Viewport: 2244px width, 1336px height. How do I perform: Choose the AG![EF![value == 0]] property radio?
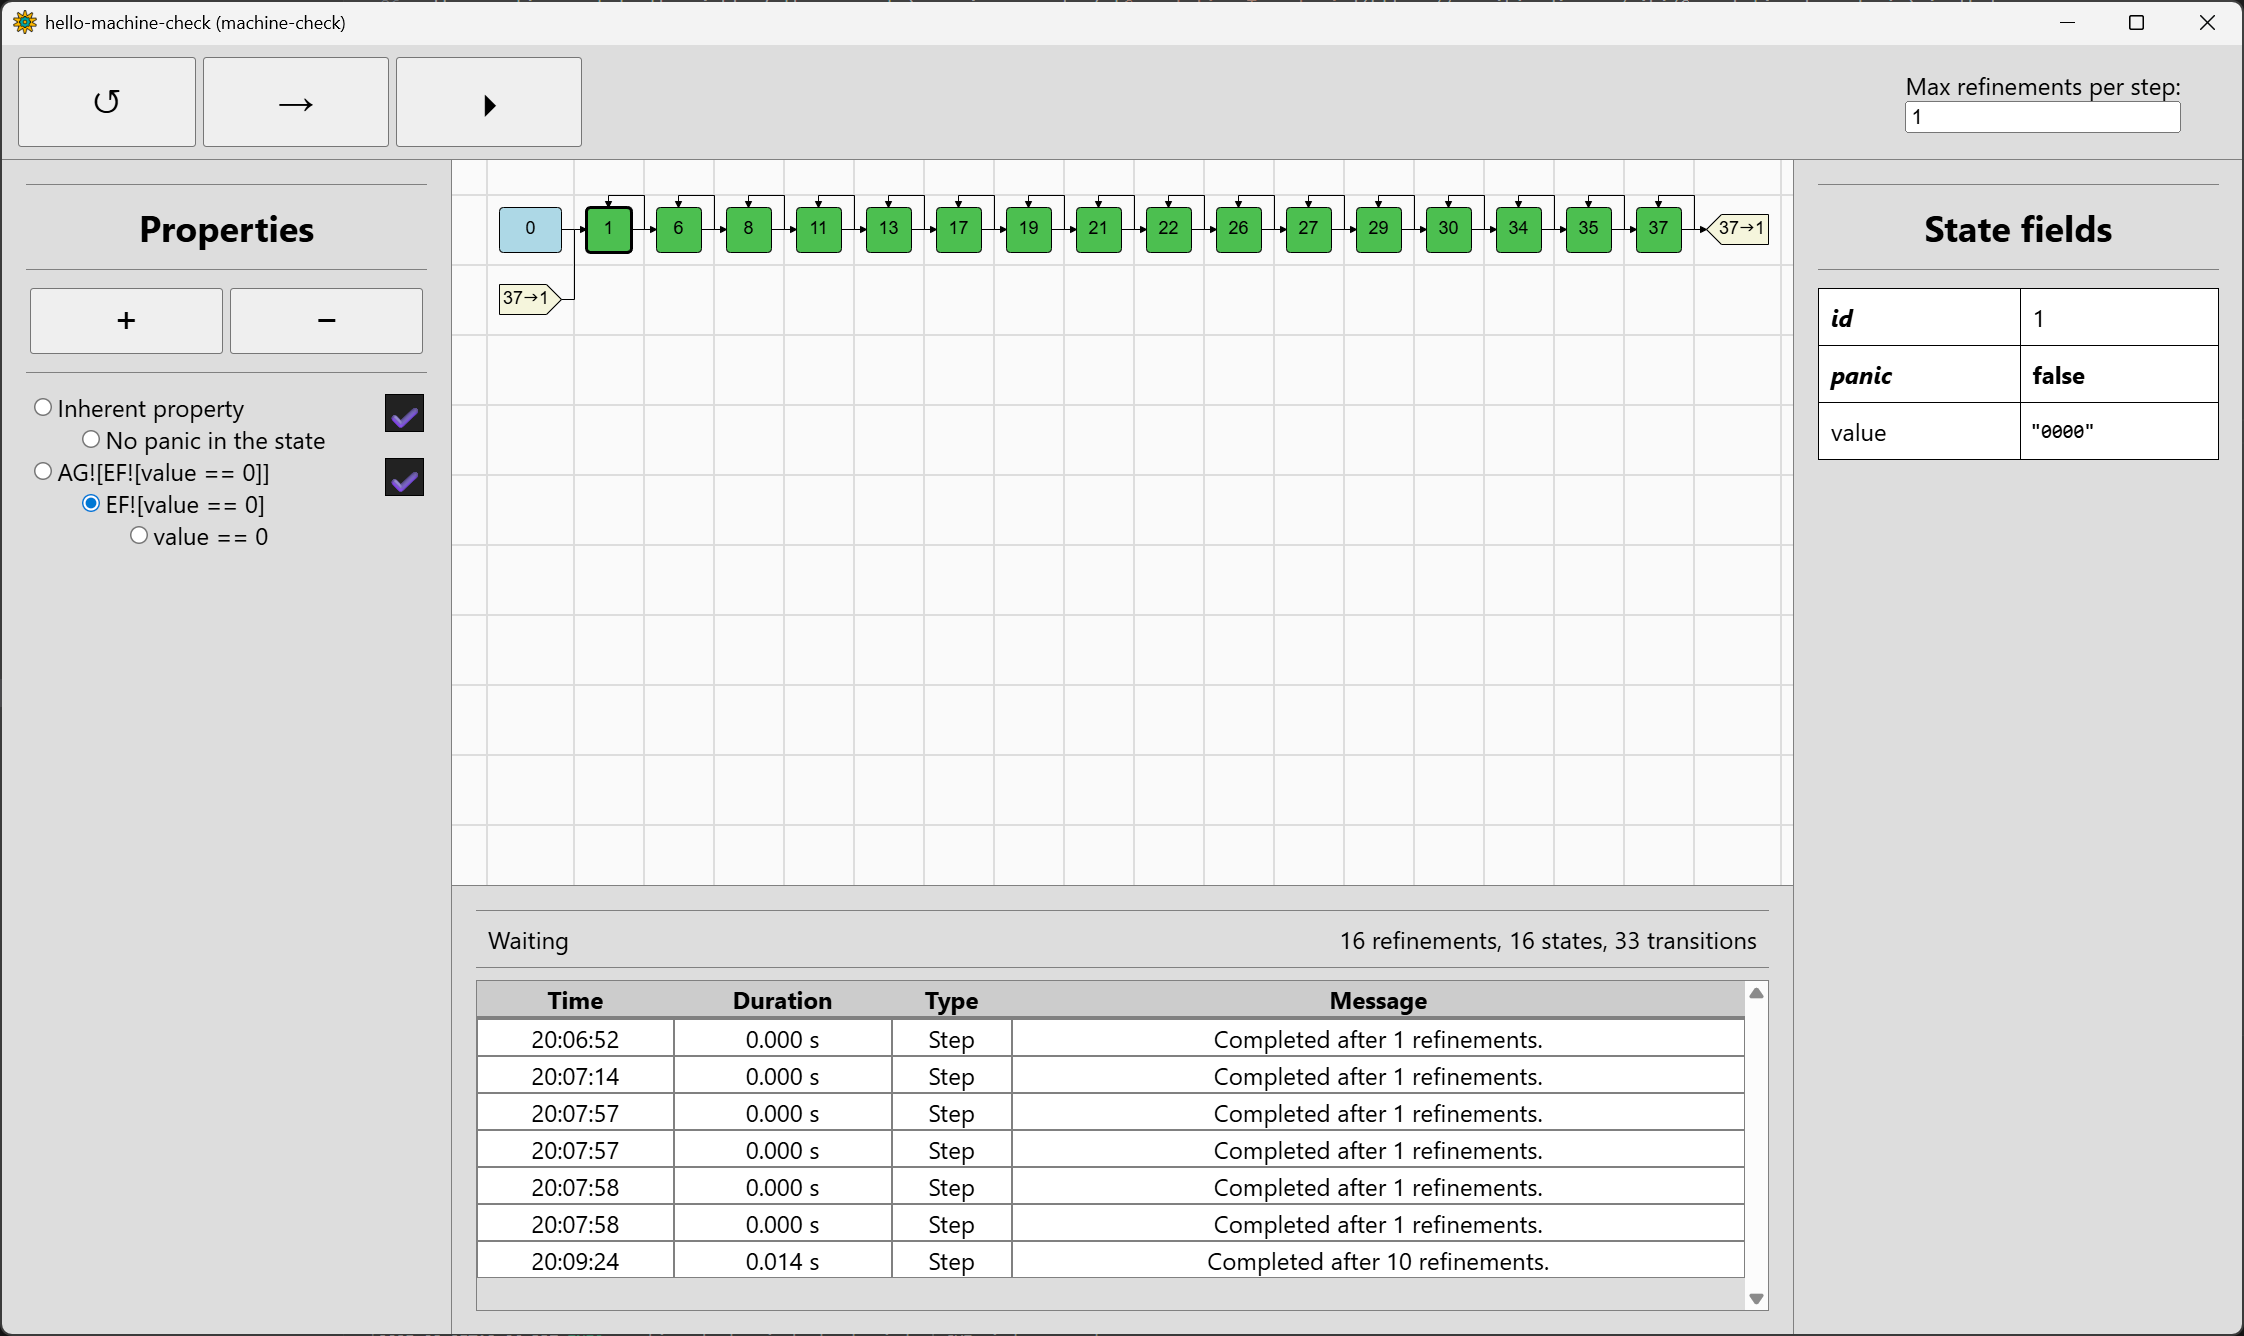tap(43, 472)
